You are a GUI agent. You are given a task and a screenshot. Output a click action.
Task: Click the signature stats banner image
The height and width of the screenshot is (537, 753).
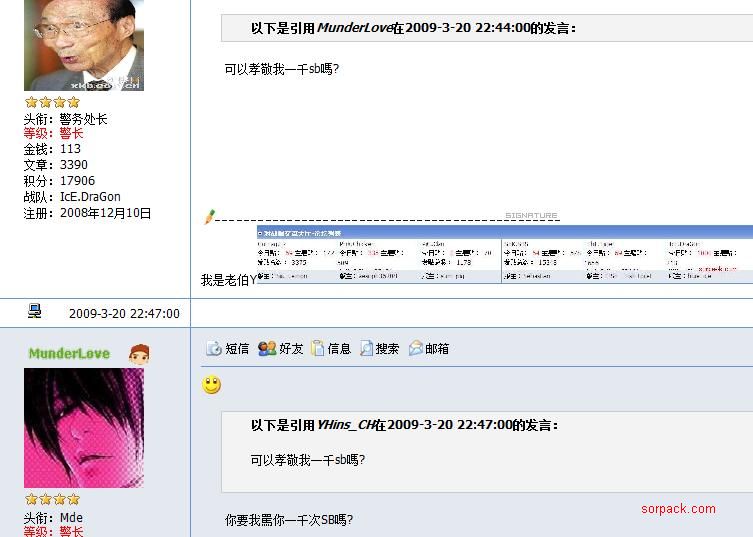tap(504, 254)
